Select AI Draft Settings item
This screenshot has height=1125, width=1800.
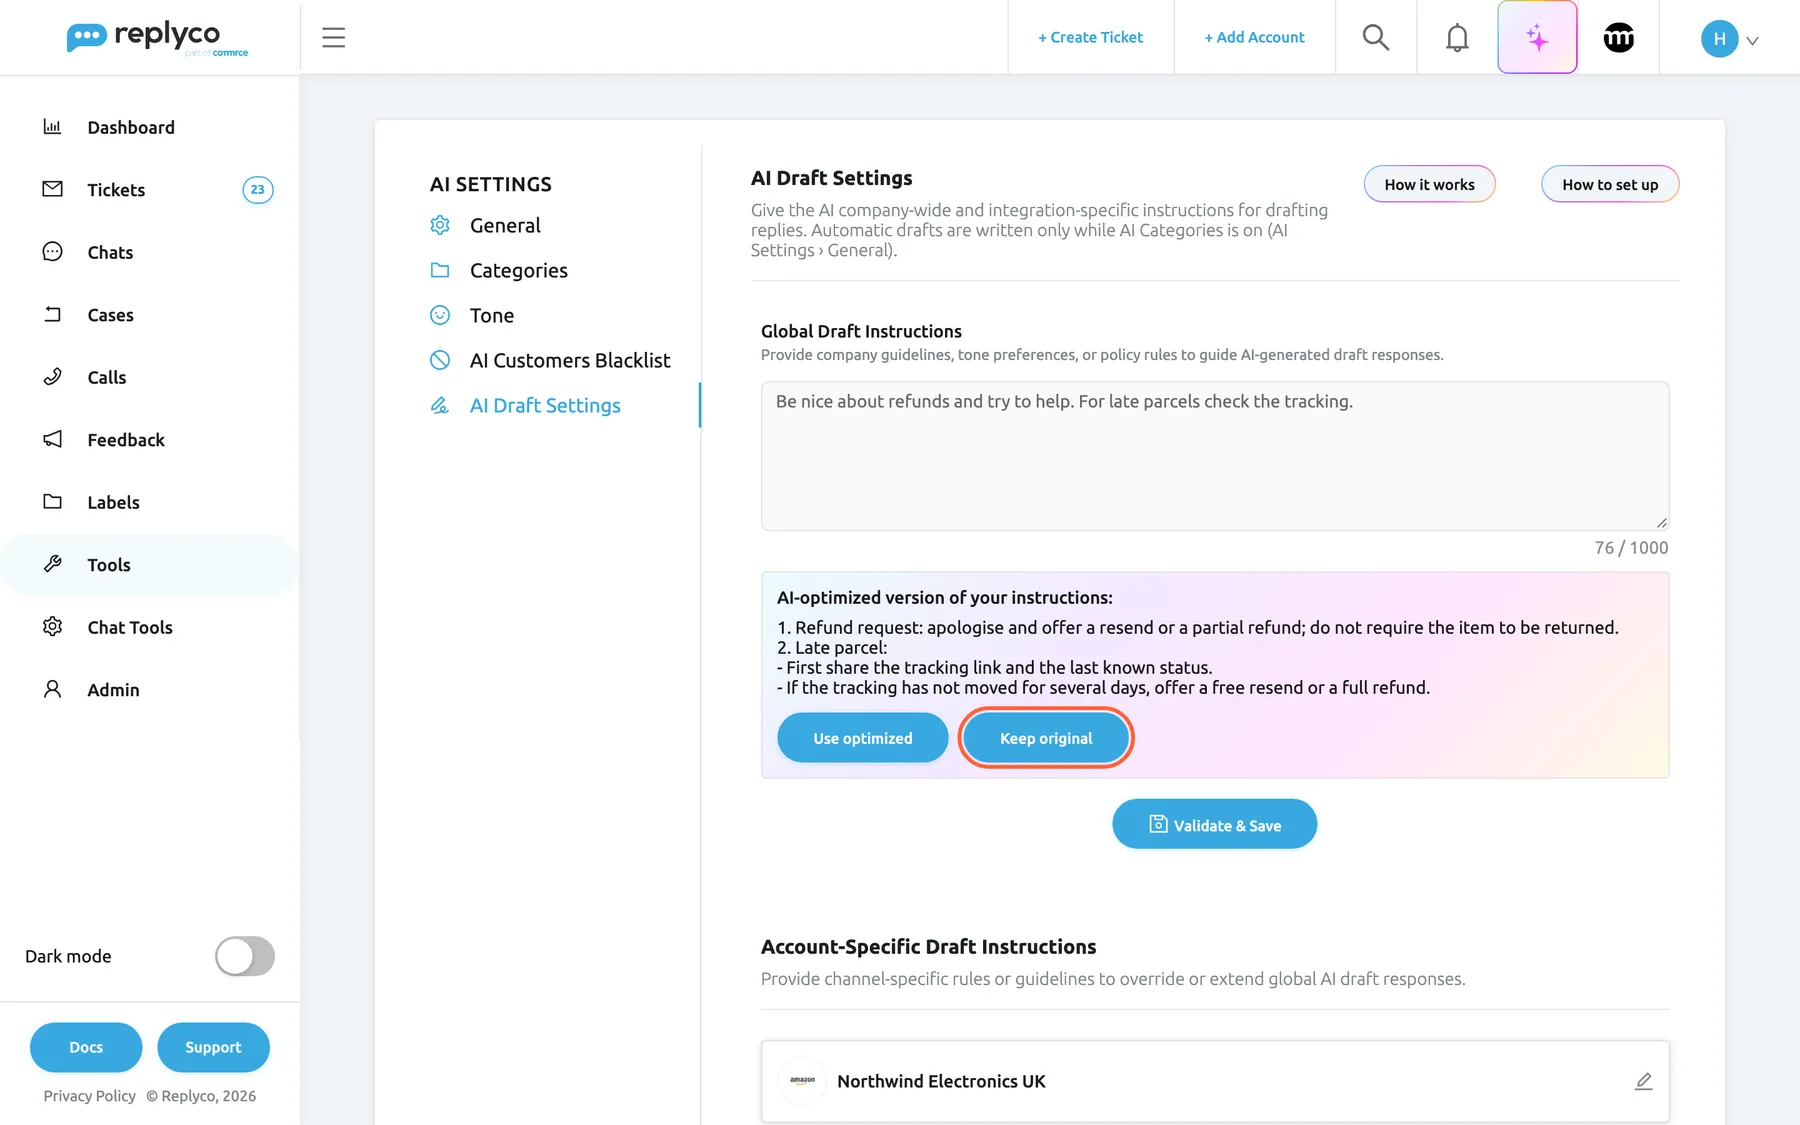click(545, 405)
